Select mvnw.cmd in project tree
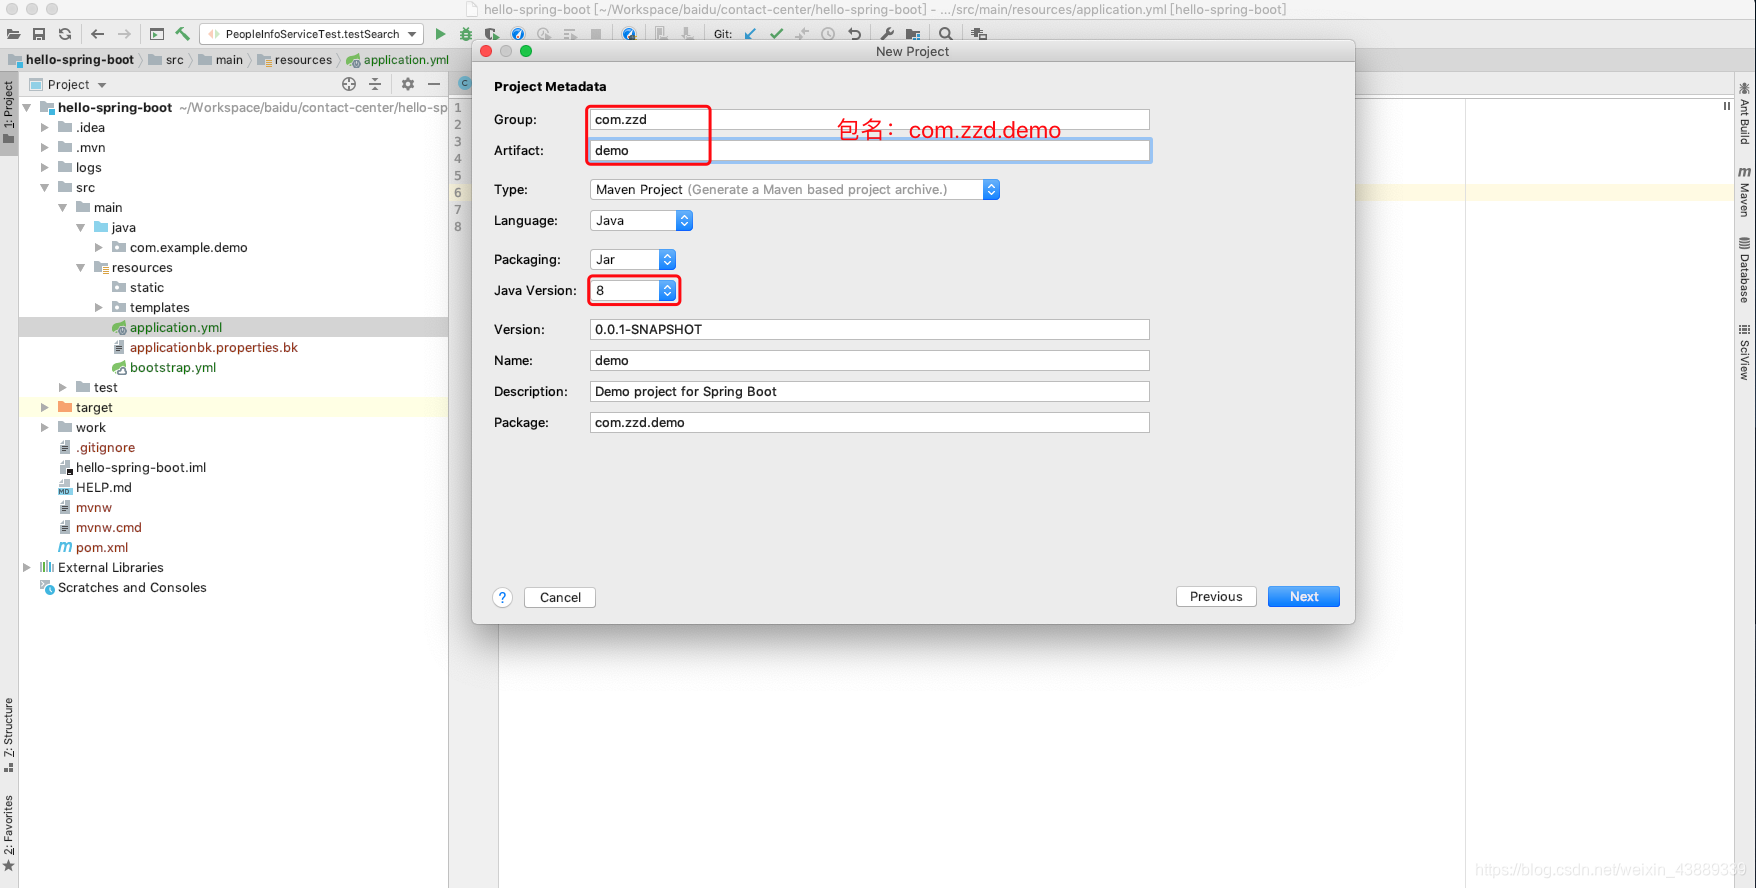Viewport: 1756px width, 888px height. point(109,527)
